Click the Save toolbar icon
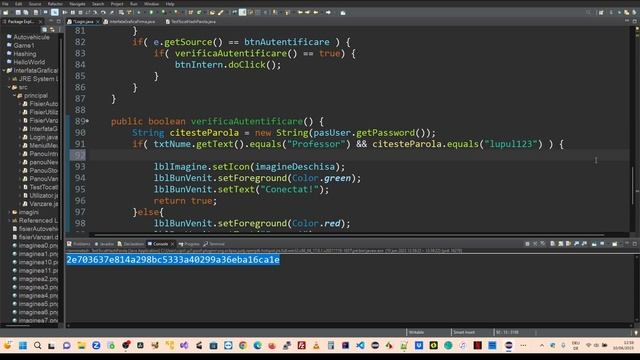Screen dimensions: 640x360 click(x=18, y=13)
